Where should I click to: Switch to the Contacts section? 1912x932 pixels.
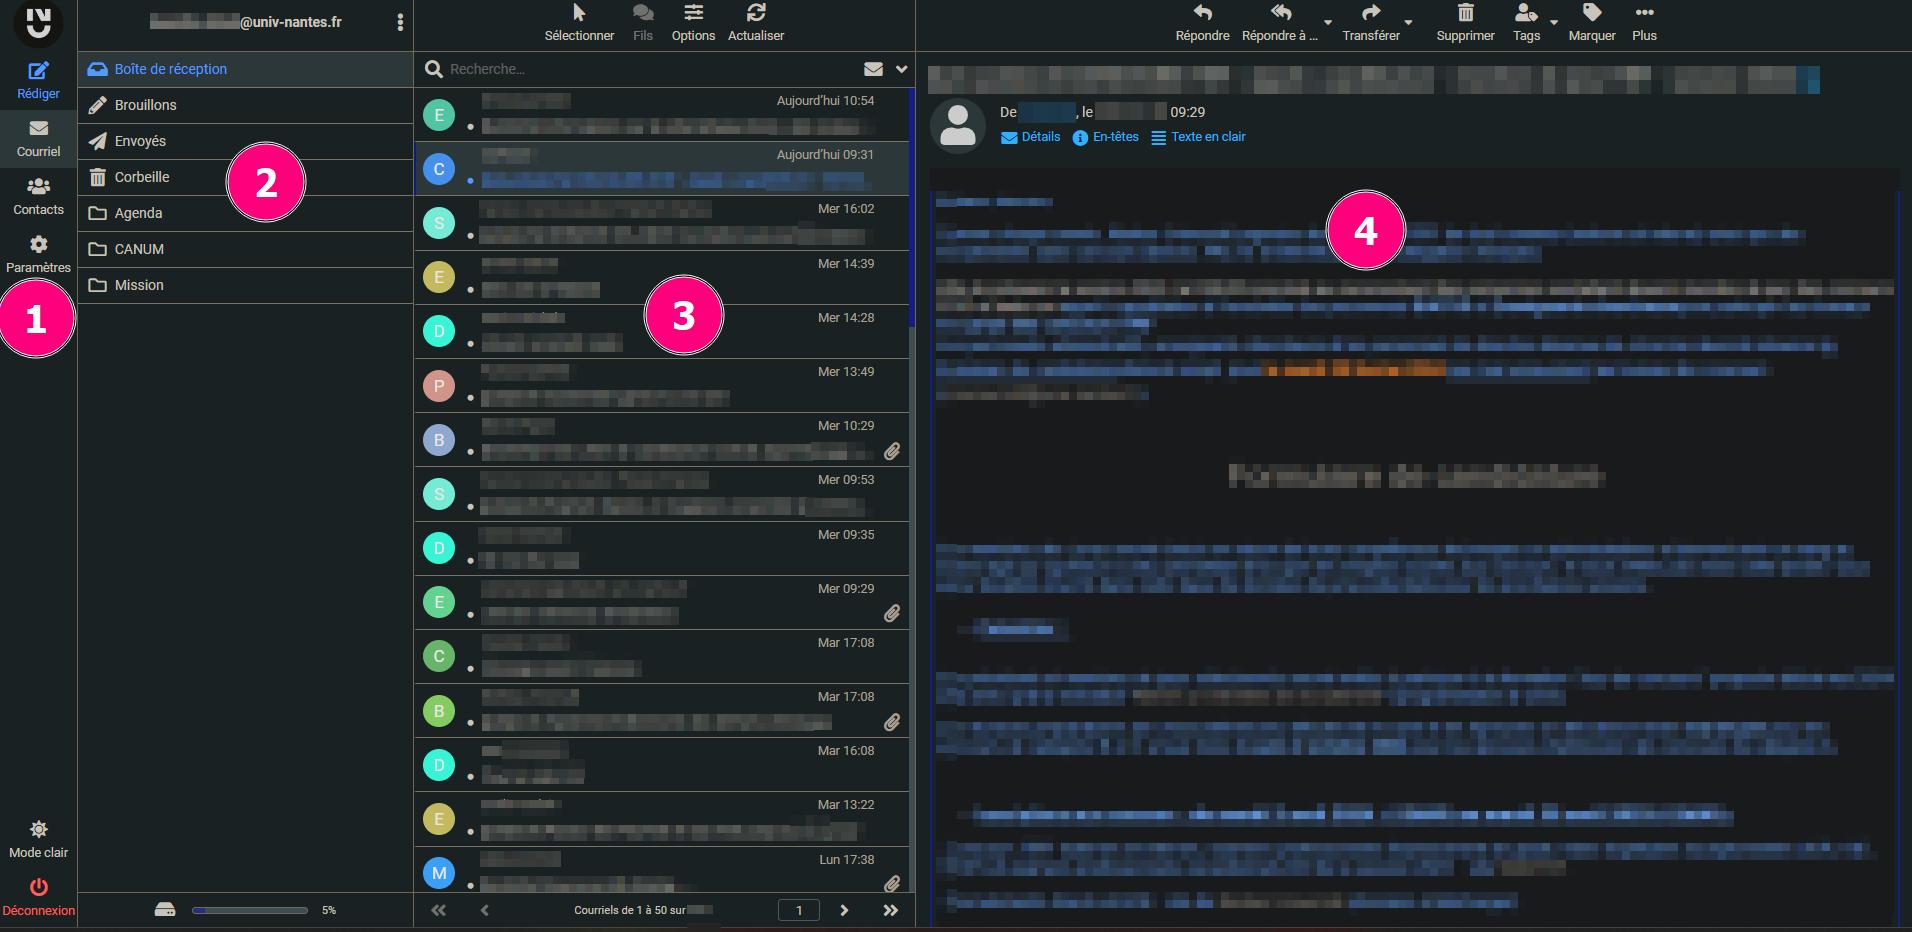tap(38, 195)
